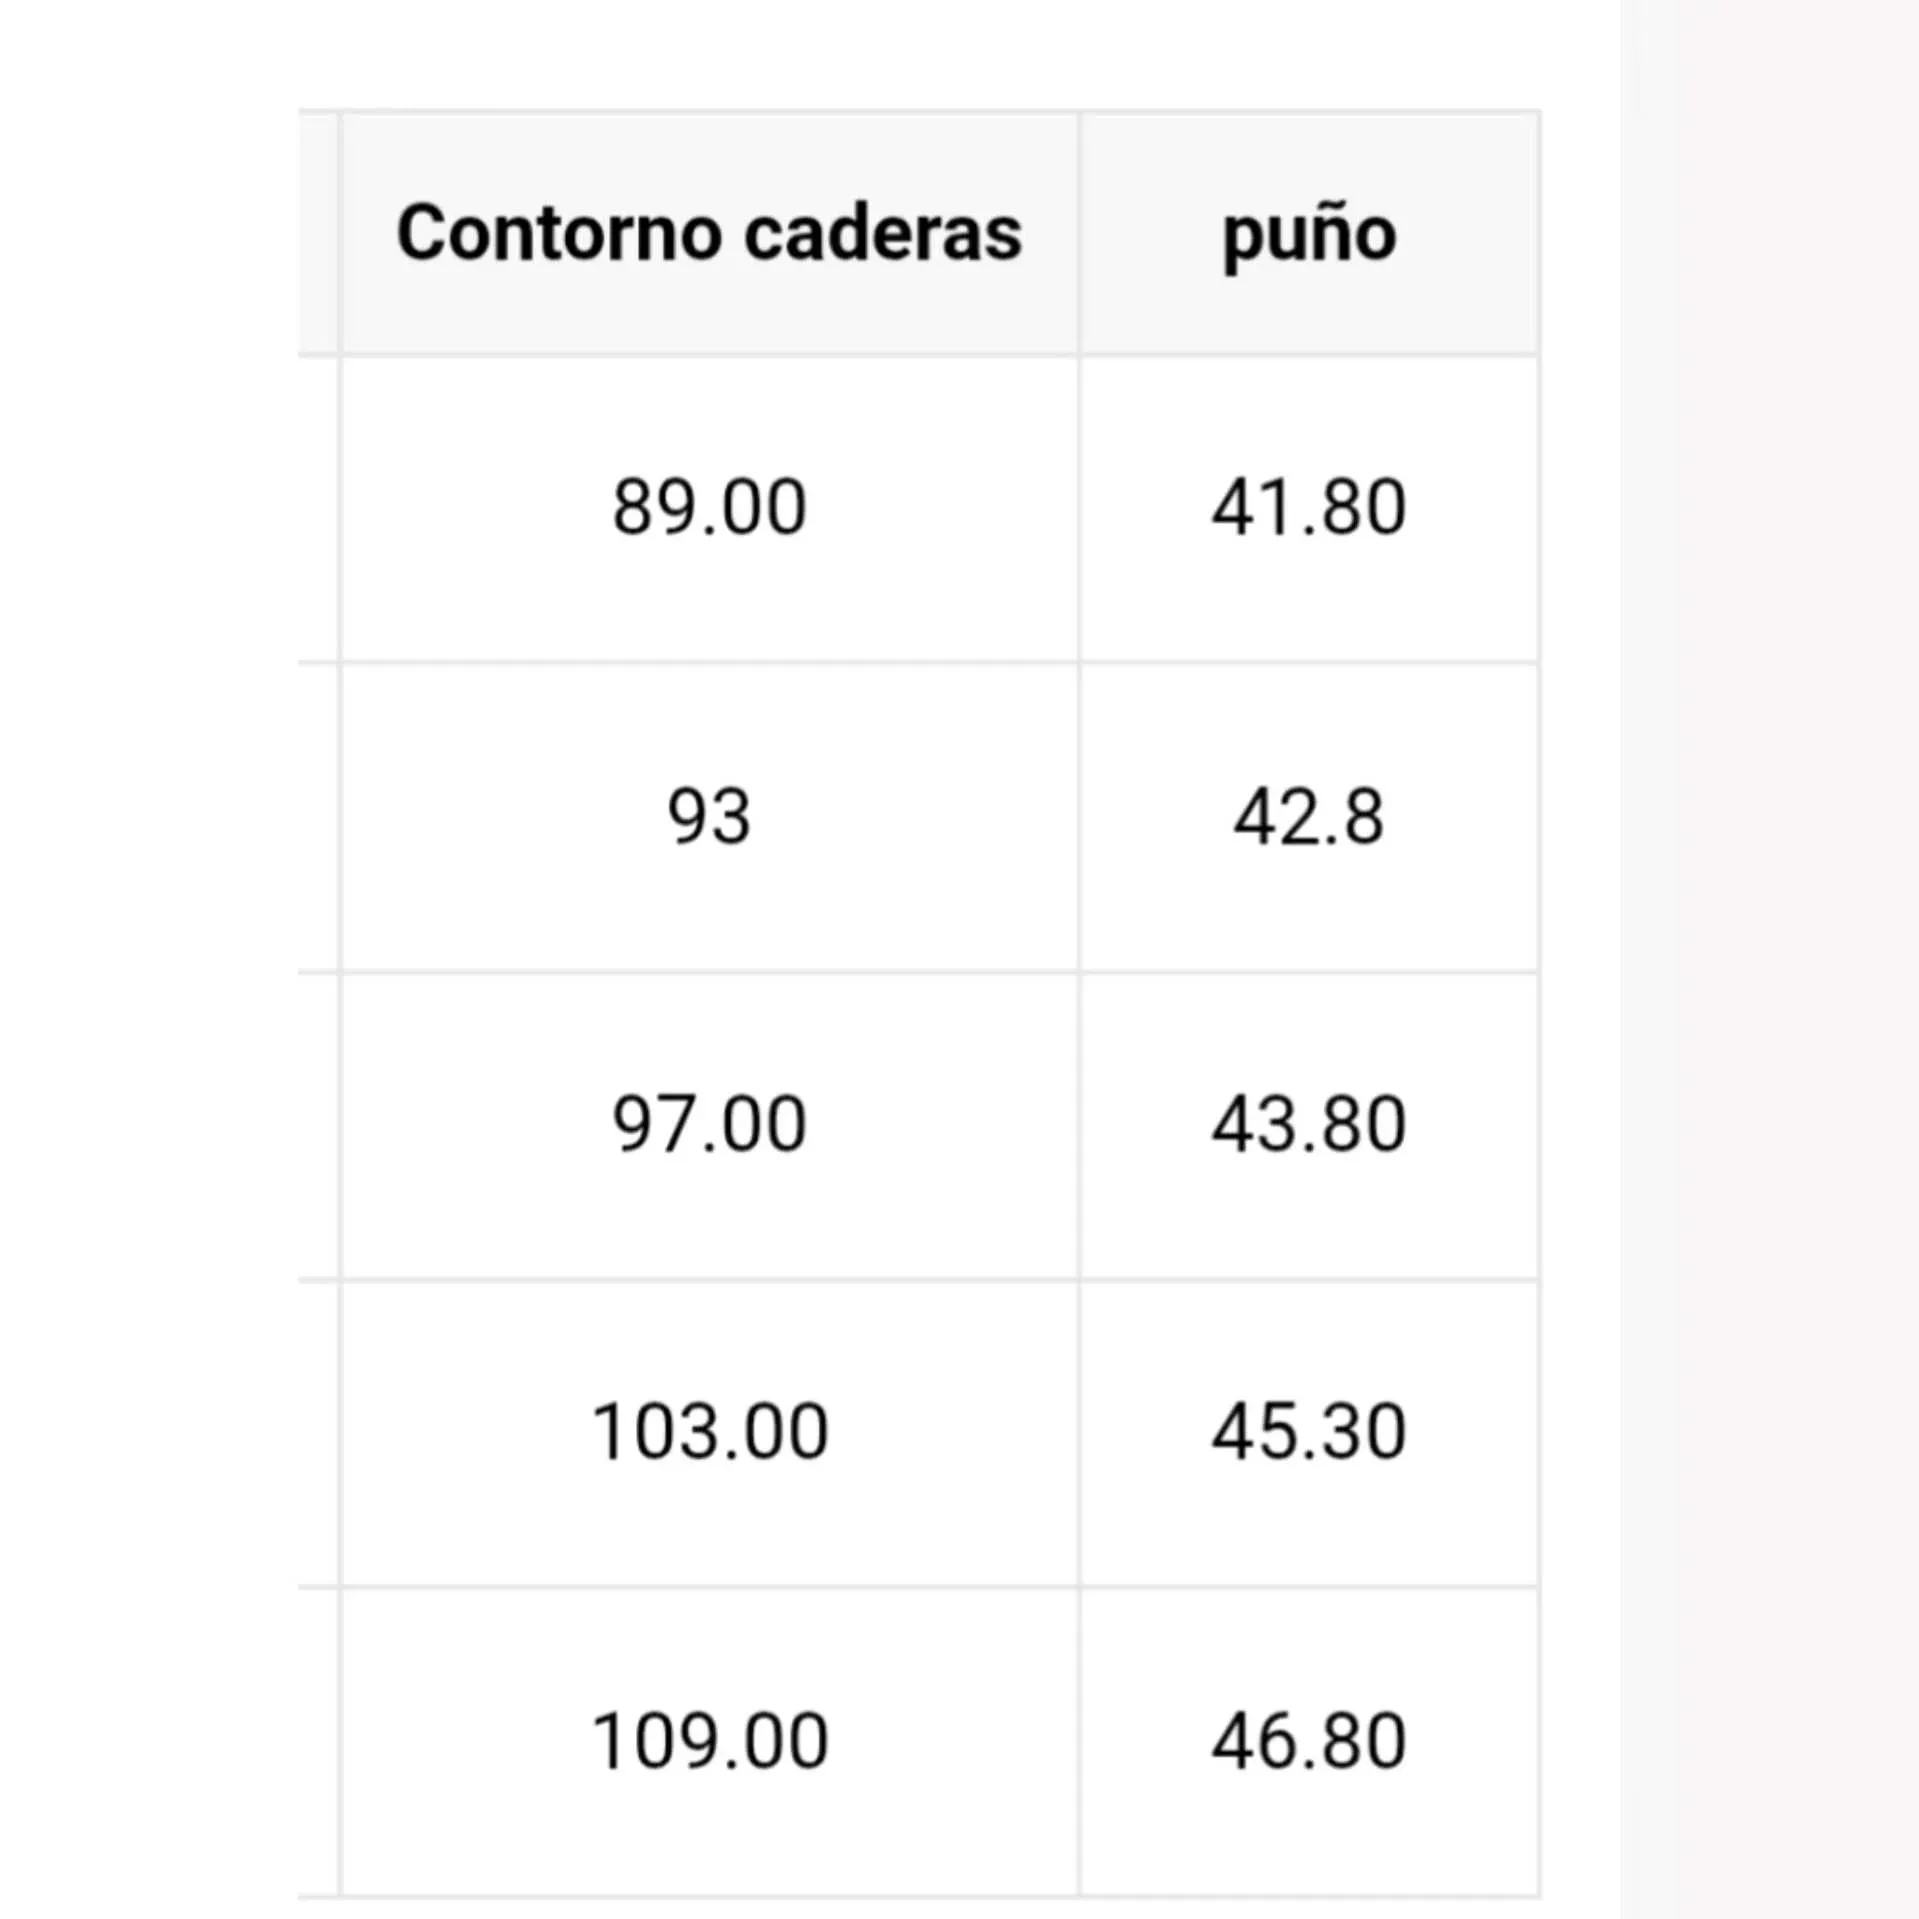Click the cut-off cell left of 109.00

coord(319,1741)
